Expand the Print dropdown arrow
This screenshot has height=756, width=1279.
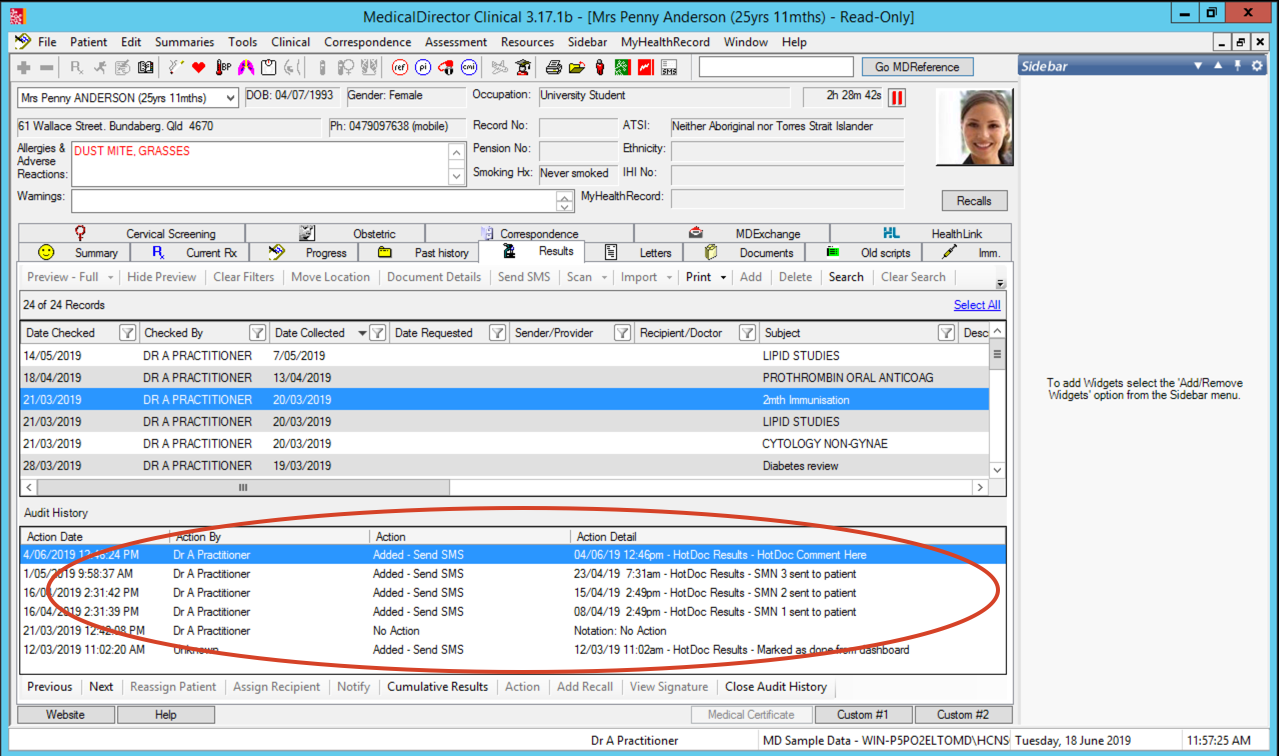pos(723,277)
